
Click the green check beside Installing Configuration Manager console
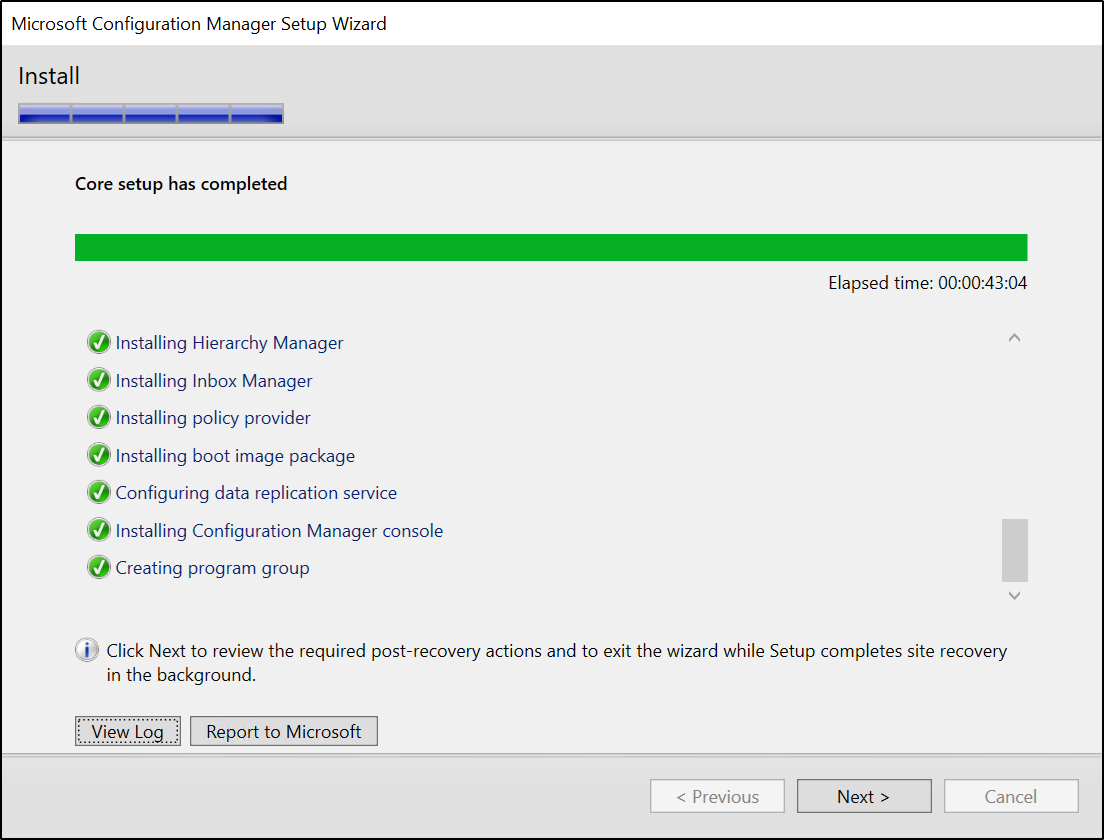point(99,529)
